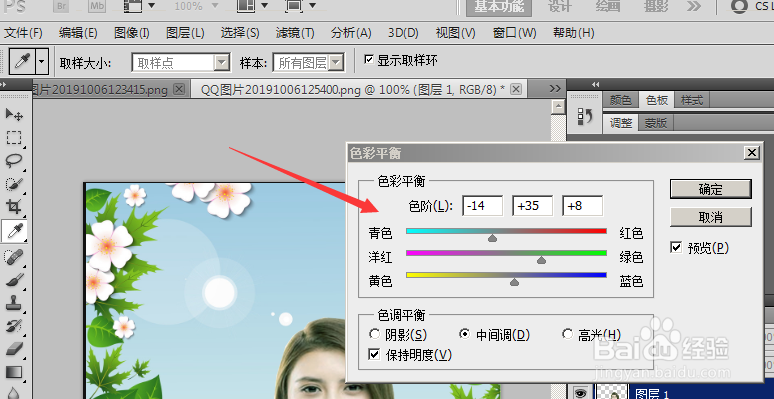The image size is (774, 399).
Task: Toggle 保持明度(V) checkbox
Action: (375, 354)
